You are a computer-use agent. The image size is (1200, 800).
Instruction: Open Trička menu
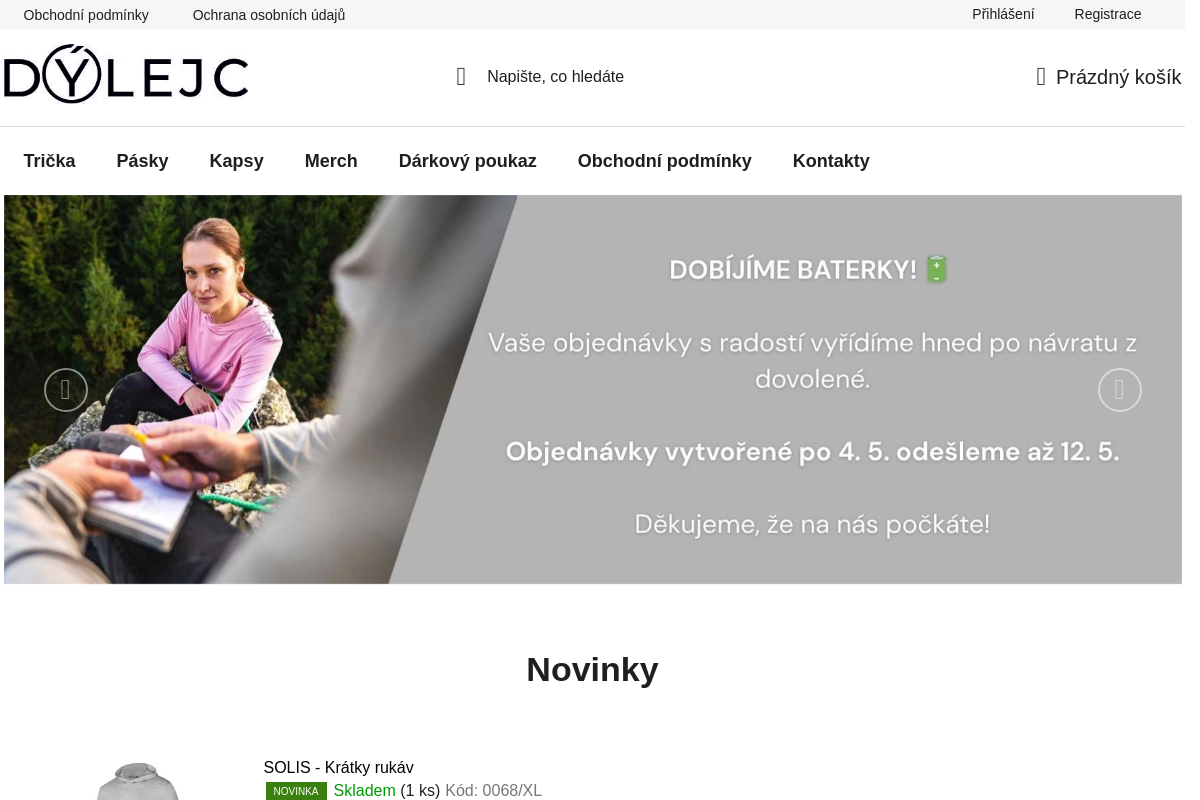tap(50, 161)
